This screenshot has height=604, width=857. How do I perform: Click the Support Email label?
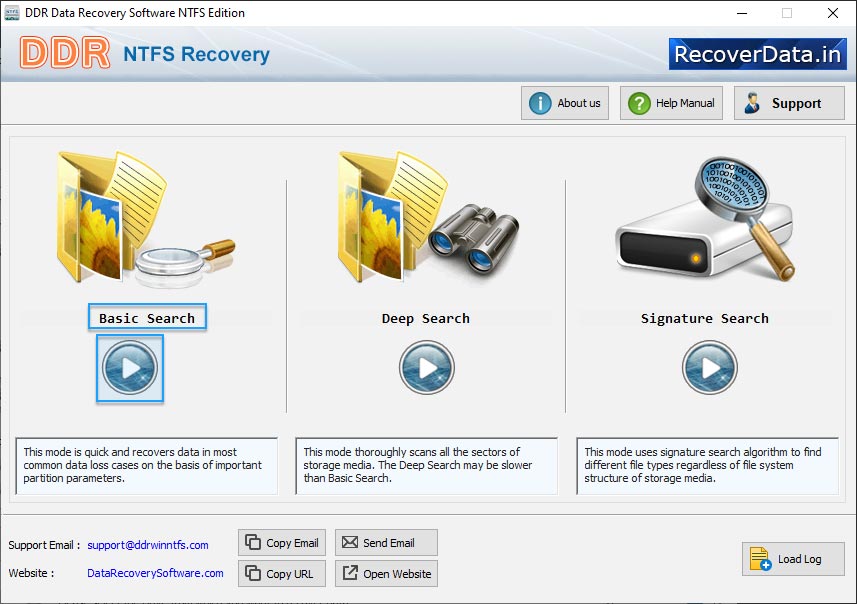click(x=44, y=545)
